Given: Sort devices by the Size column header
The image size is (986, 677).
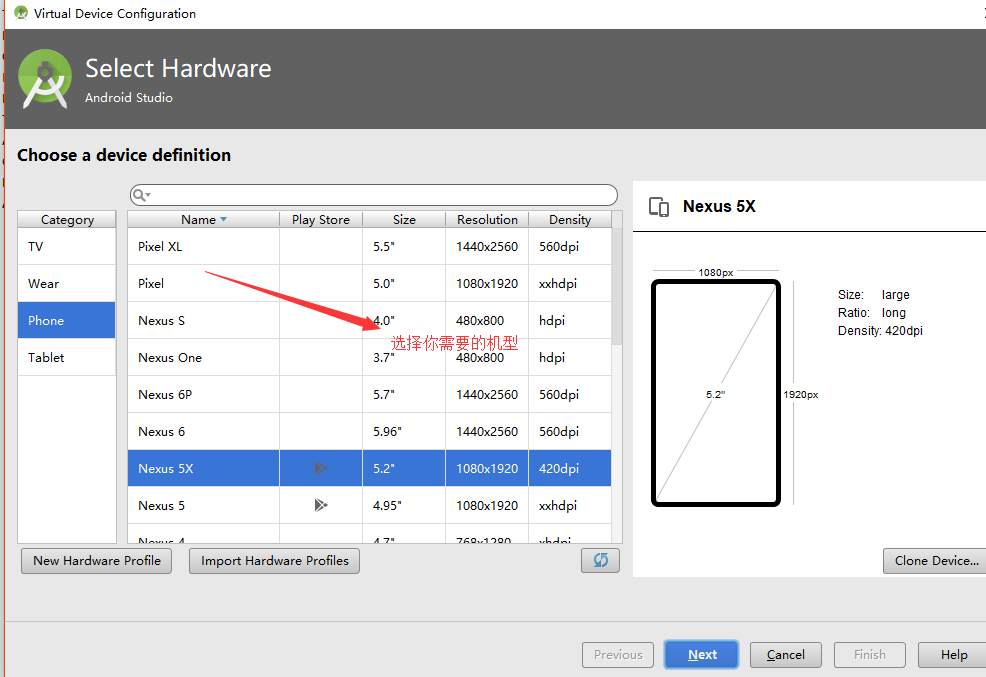Looking at the screenshot, I should pos(404,219).
